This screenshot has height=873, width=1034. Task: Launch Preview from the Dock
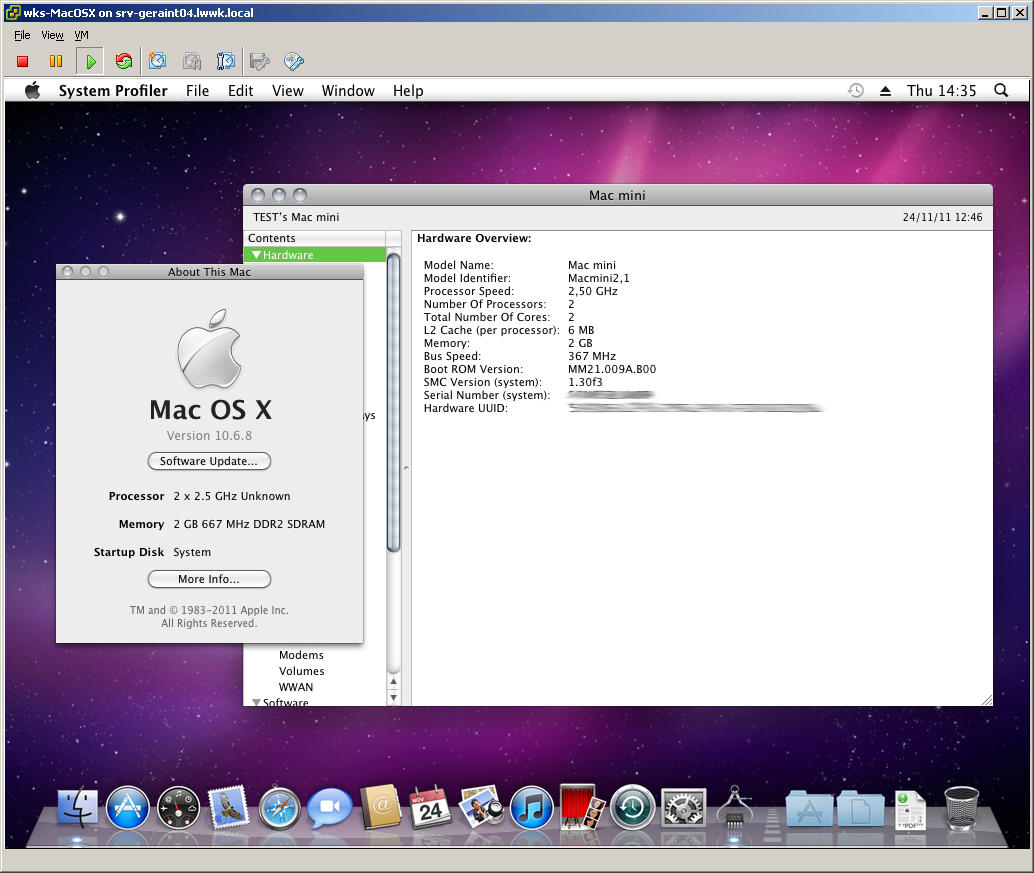481,806
